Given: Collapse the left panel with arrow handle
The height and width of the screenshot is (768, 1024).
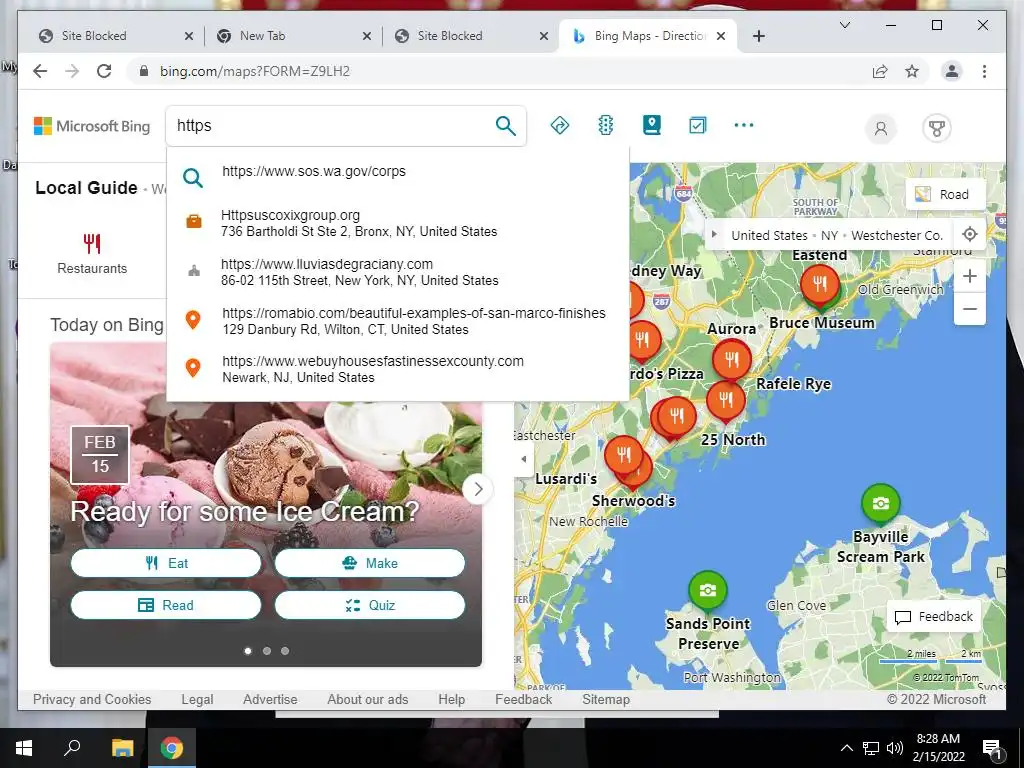Looking at the screenshot, I should (x=523, y=459).
